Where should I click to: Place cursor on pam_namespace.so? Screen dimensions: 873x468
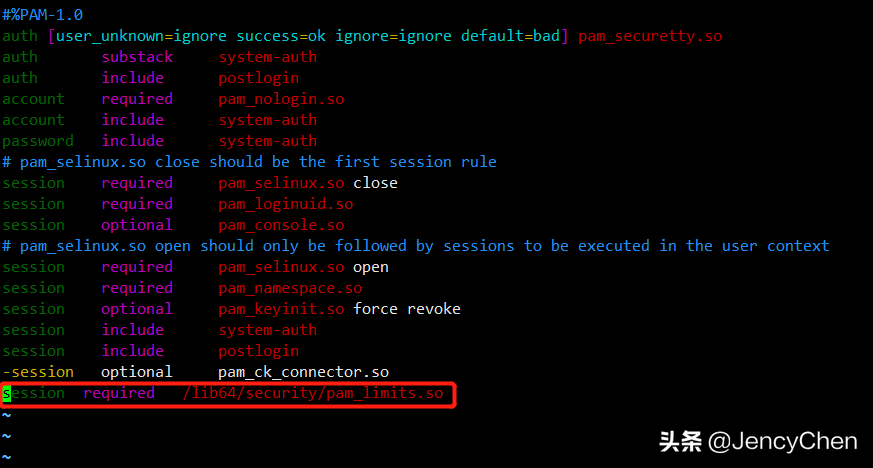(290, 288)
